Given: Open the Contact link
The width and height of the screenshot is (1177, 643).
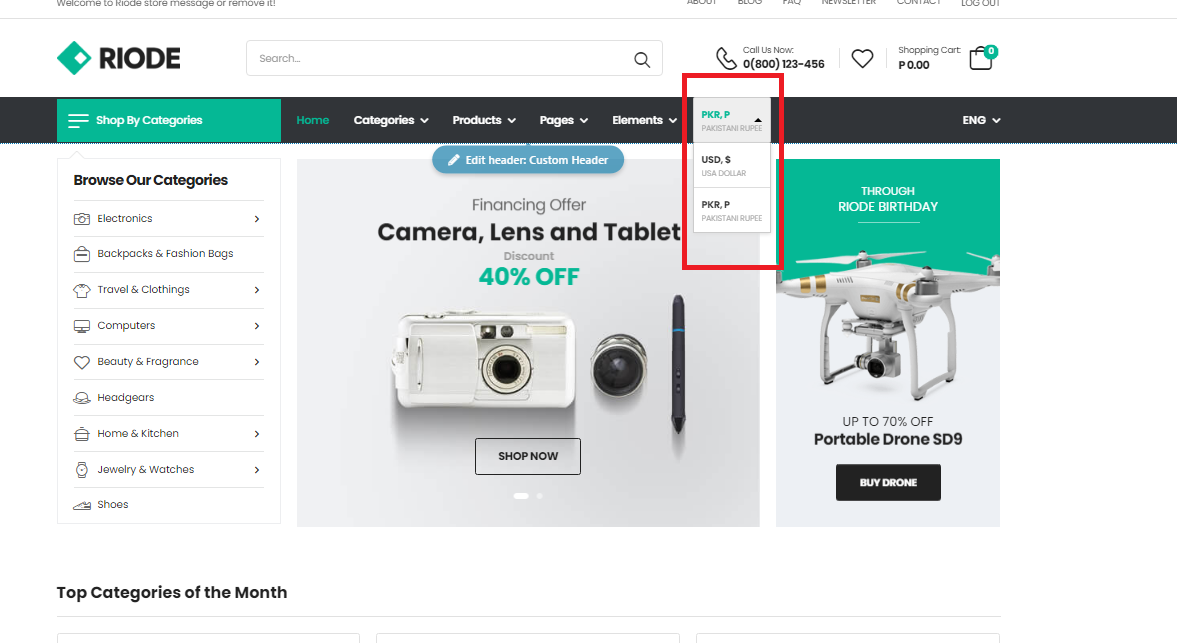Looking at the screenshot, I should pos(918,2).
